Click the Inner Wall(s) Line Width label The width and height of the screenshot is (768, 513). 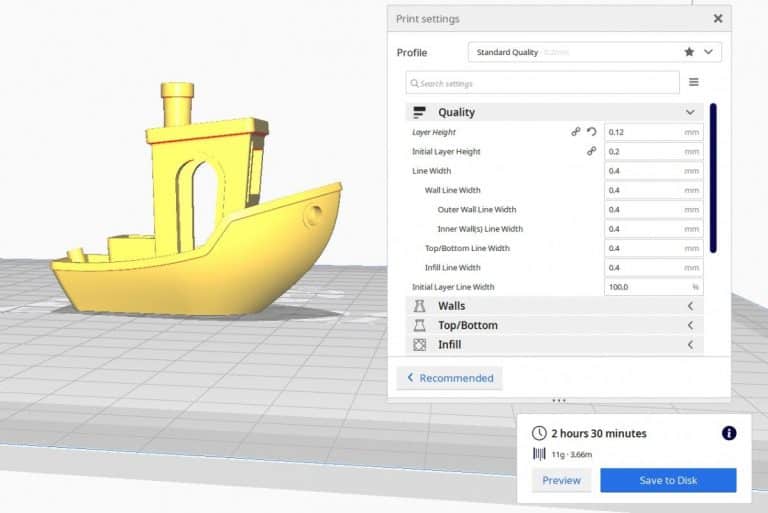(x=480, y=229)
